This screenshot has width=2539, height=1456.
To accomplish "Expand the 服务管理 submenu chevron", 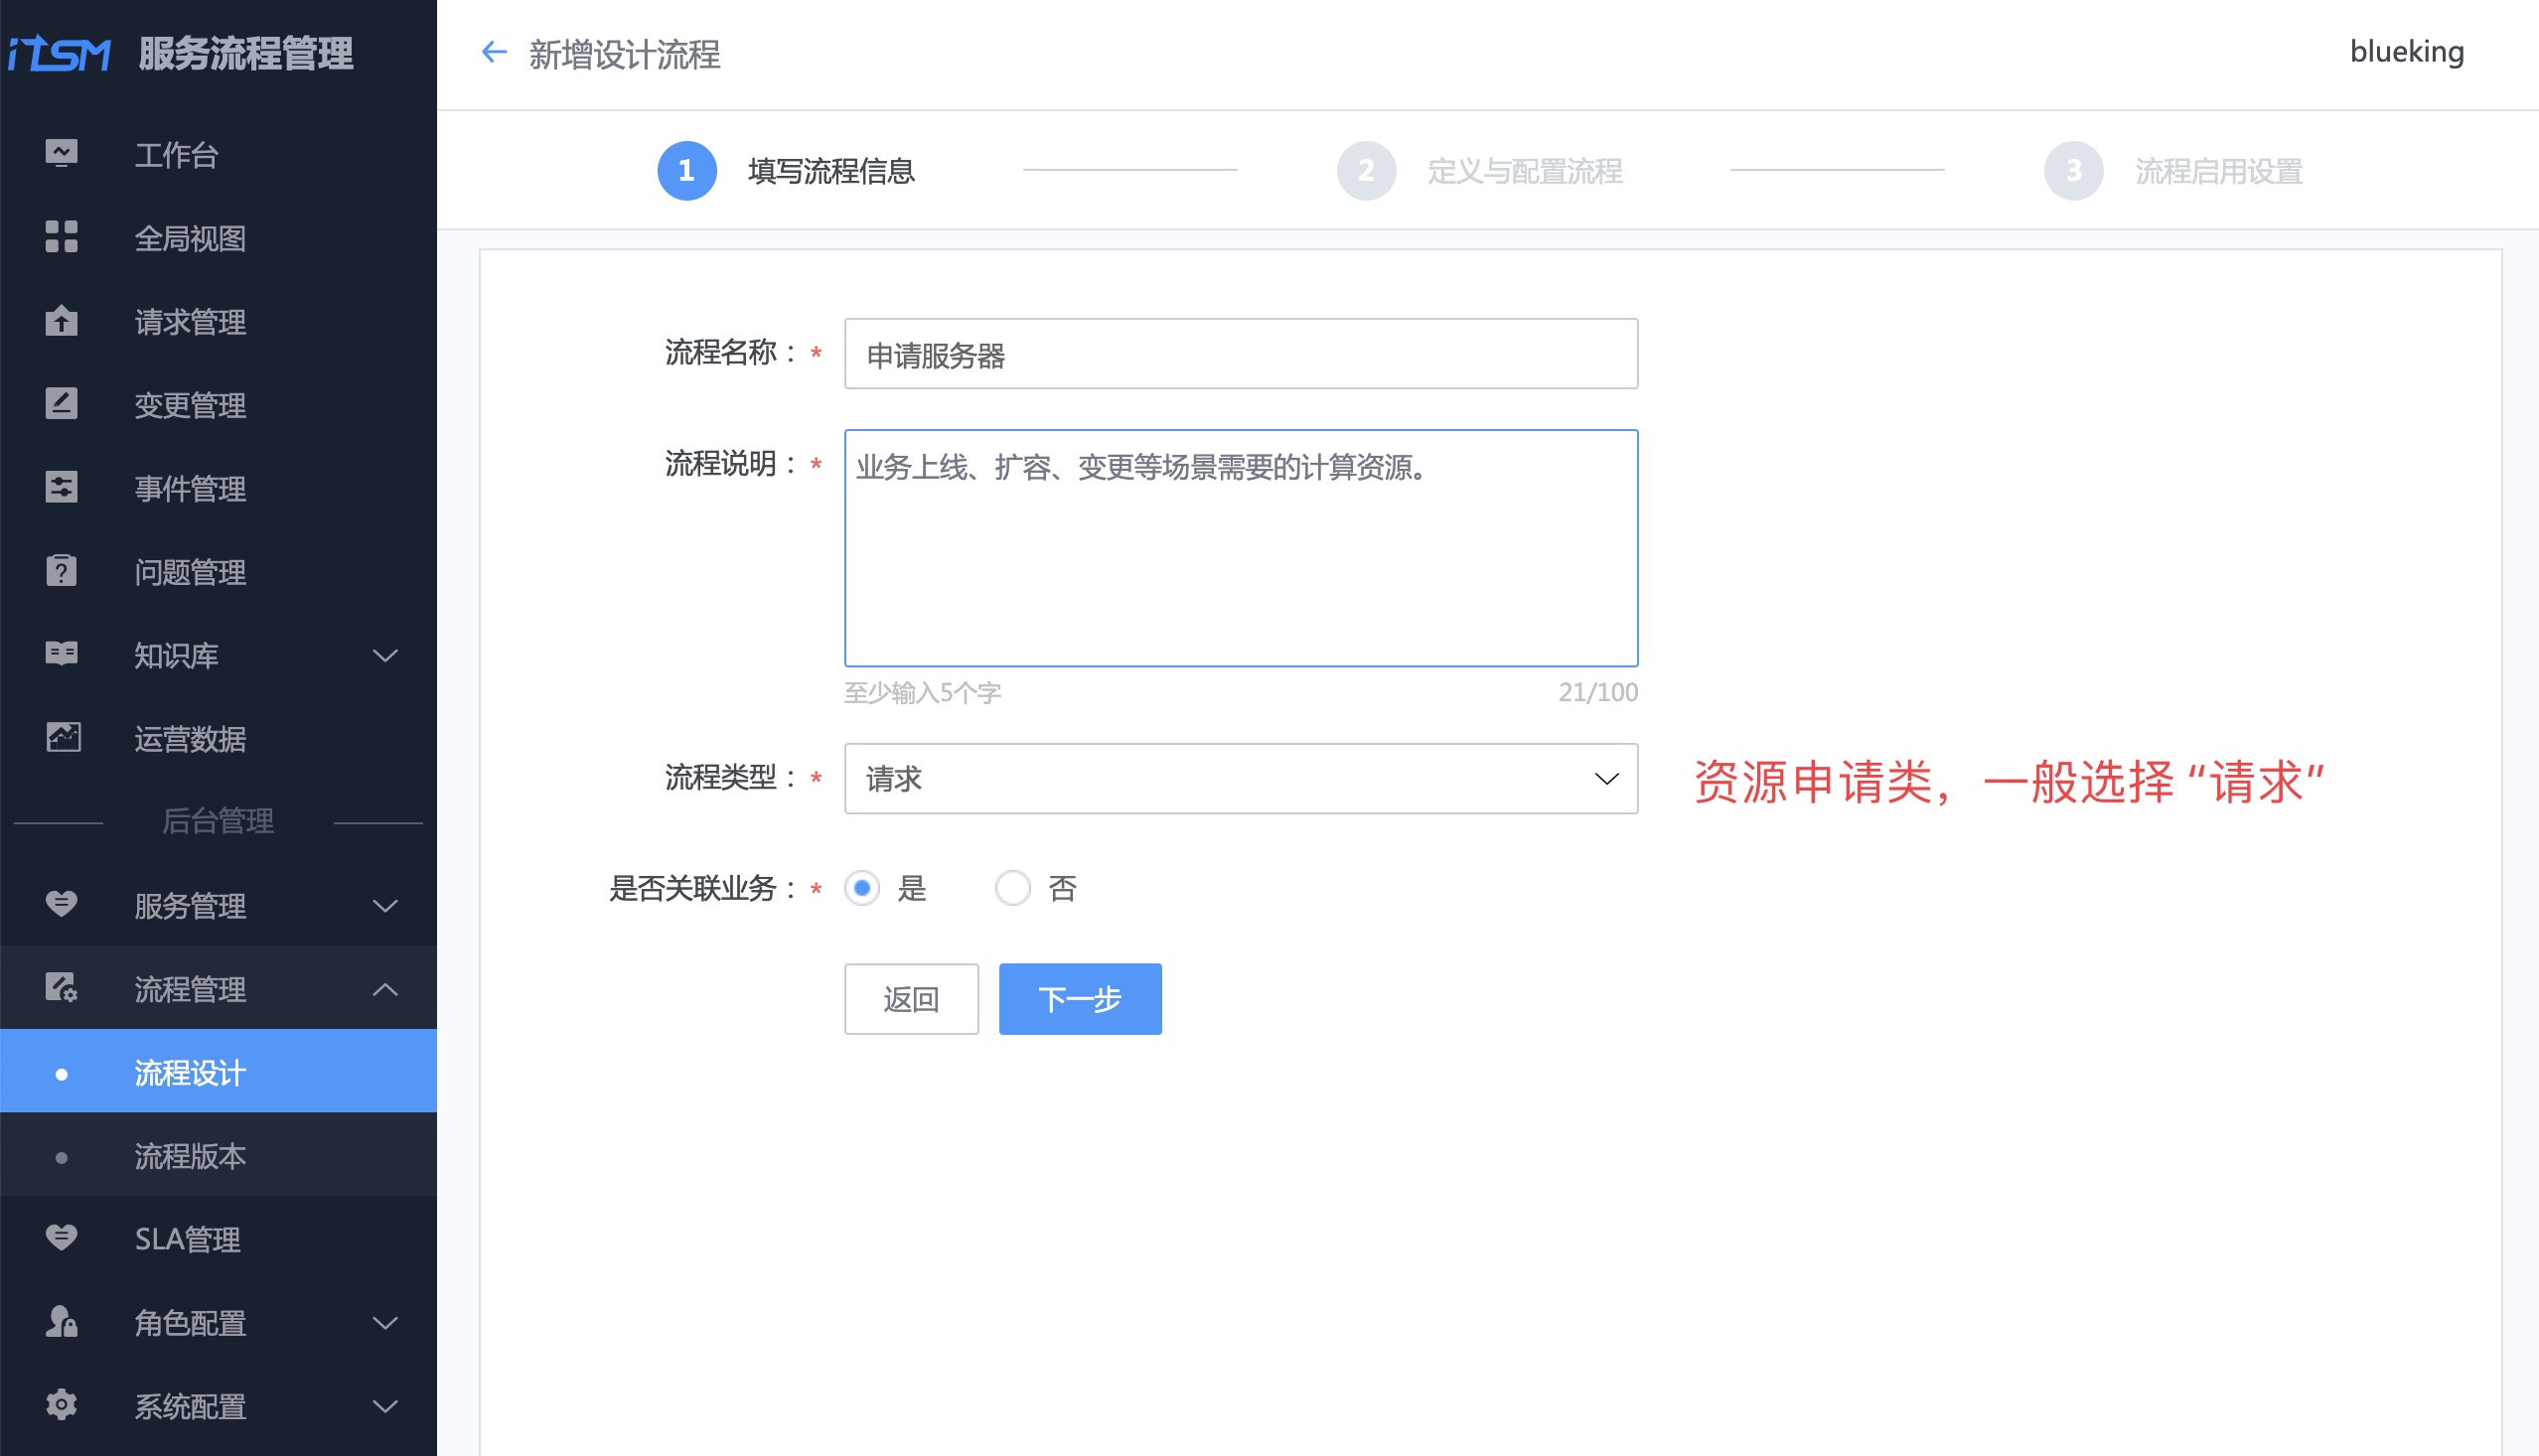I will tap(385, 906).
